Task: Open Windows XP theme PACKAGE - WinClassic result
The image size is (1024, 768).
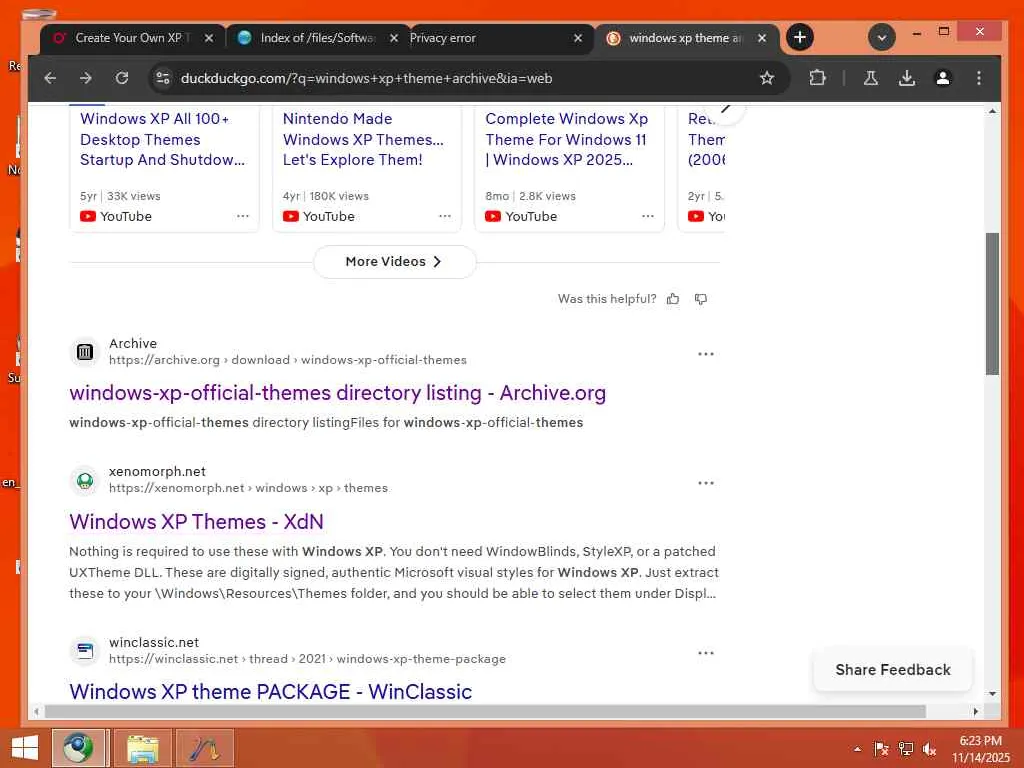Action: click(270, 692)
